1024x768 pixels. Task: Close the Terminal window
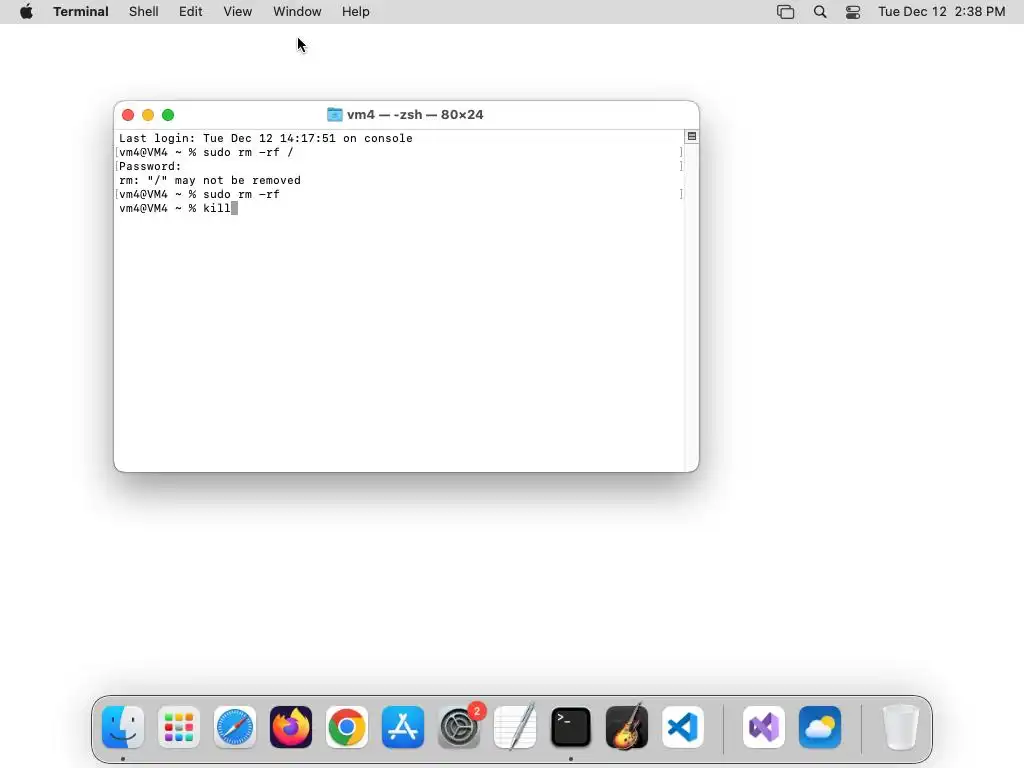[128, 115]
